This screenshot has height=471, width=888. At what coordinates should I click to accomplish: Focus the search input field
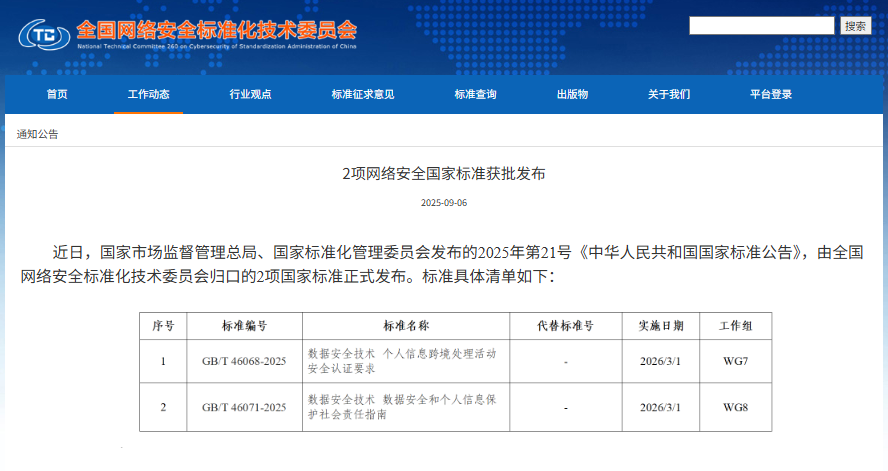click(x=762, y=25)
